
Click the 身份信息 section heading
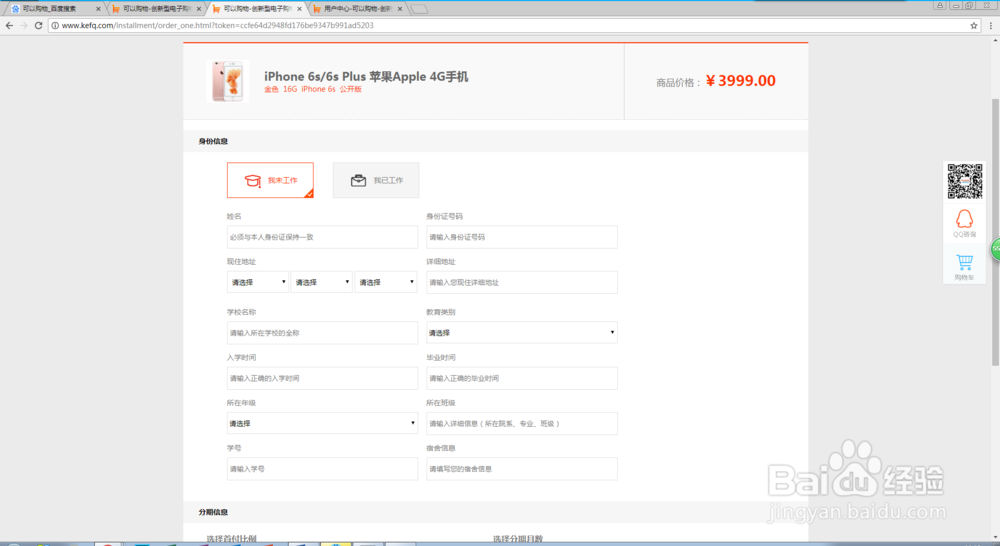point(213,141)
